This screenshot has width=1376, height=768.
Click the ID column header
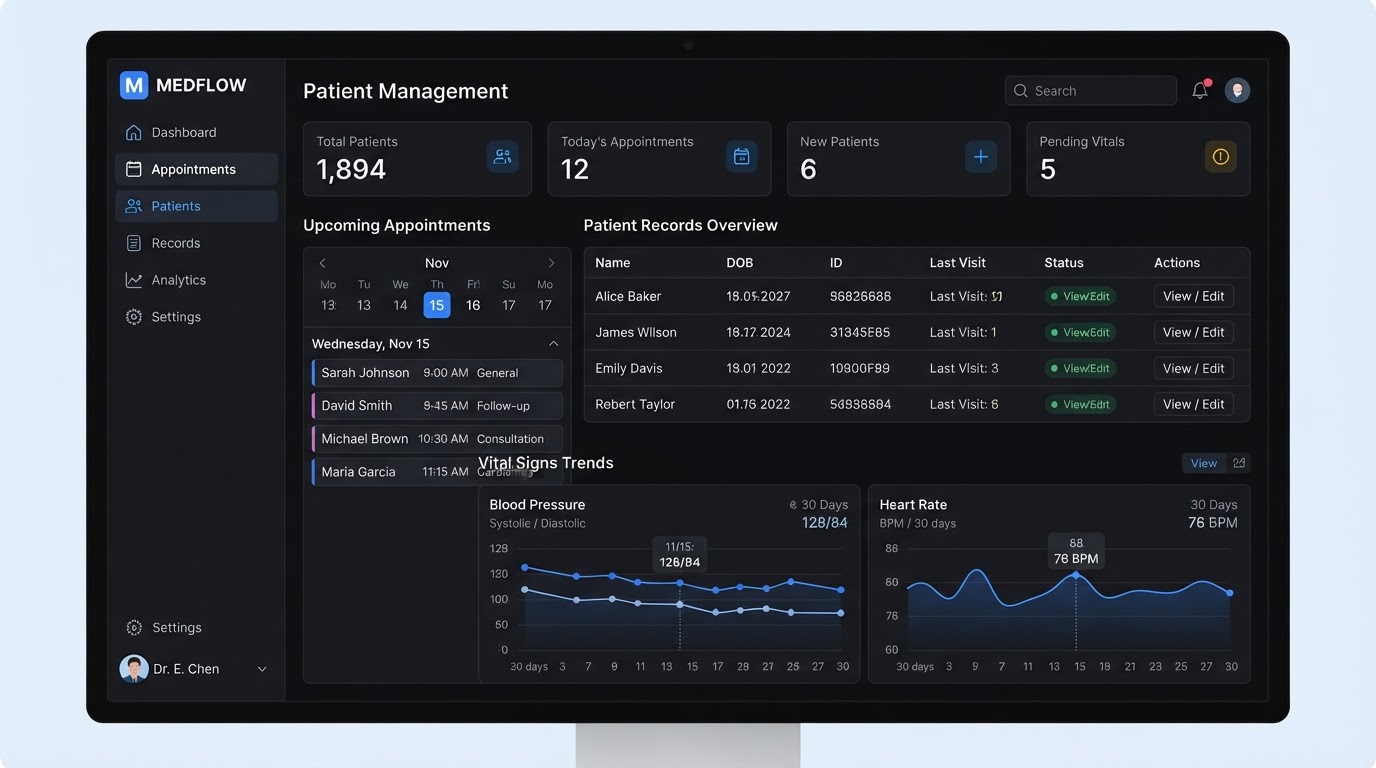836,263
